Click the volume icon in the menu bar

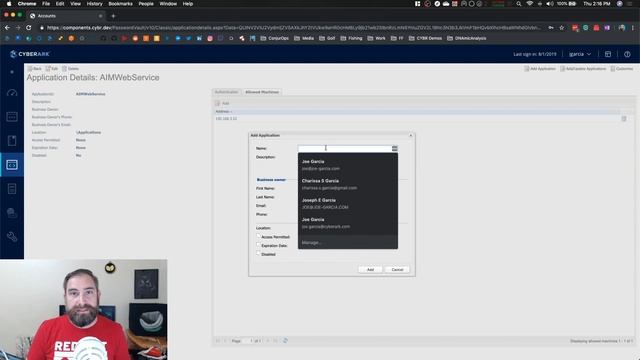(550, 4)
